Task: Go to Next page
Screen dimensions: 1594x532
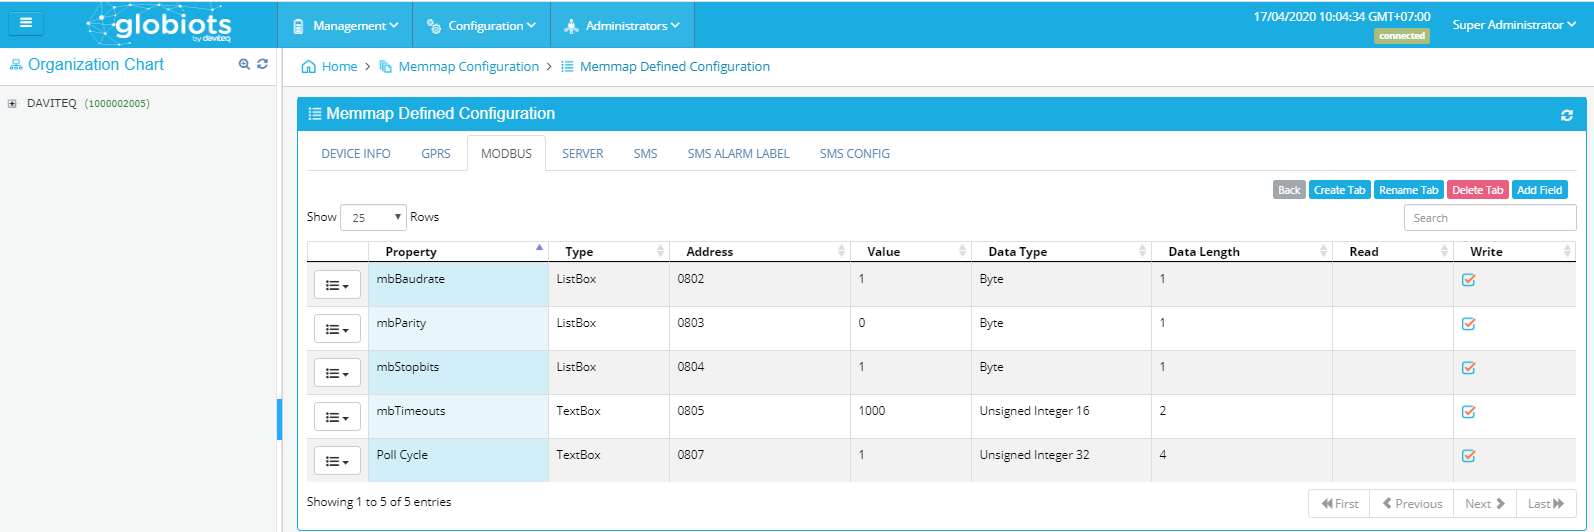Action: (1485, 504)
